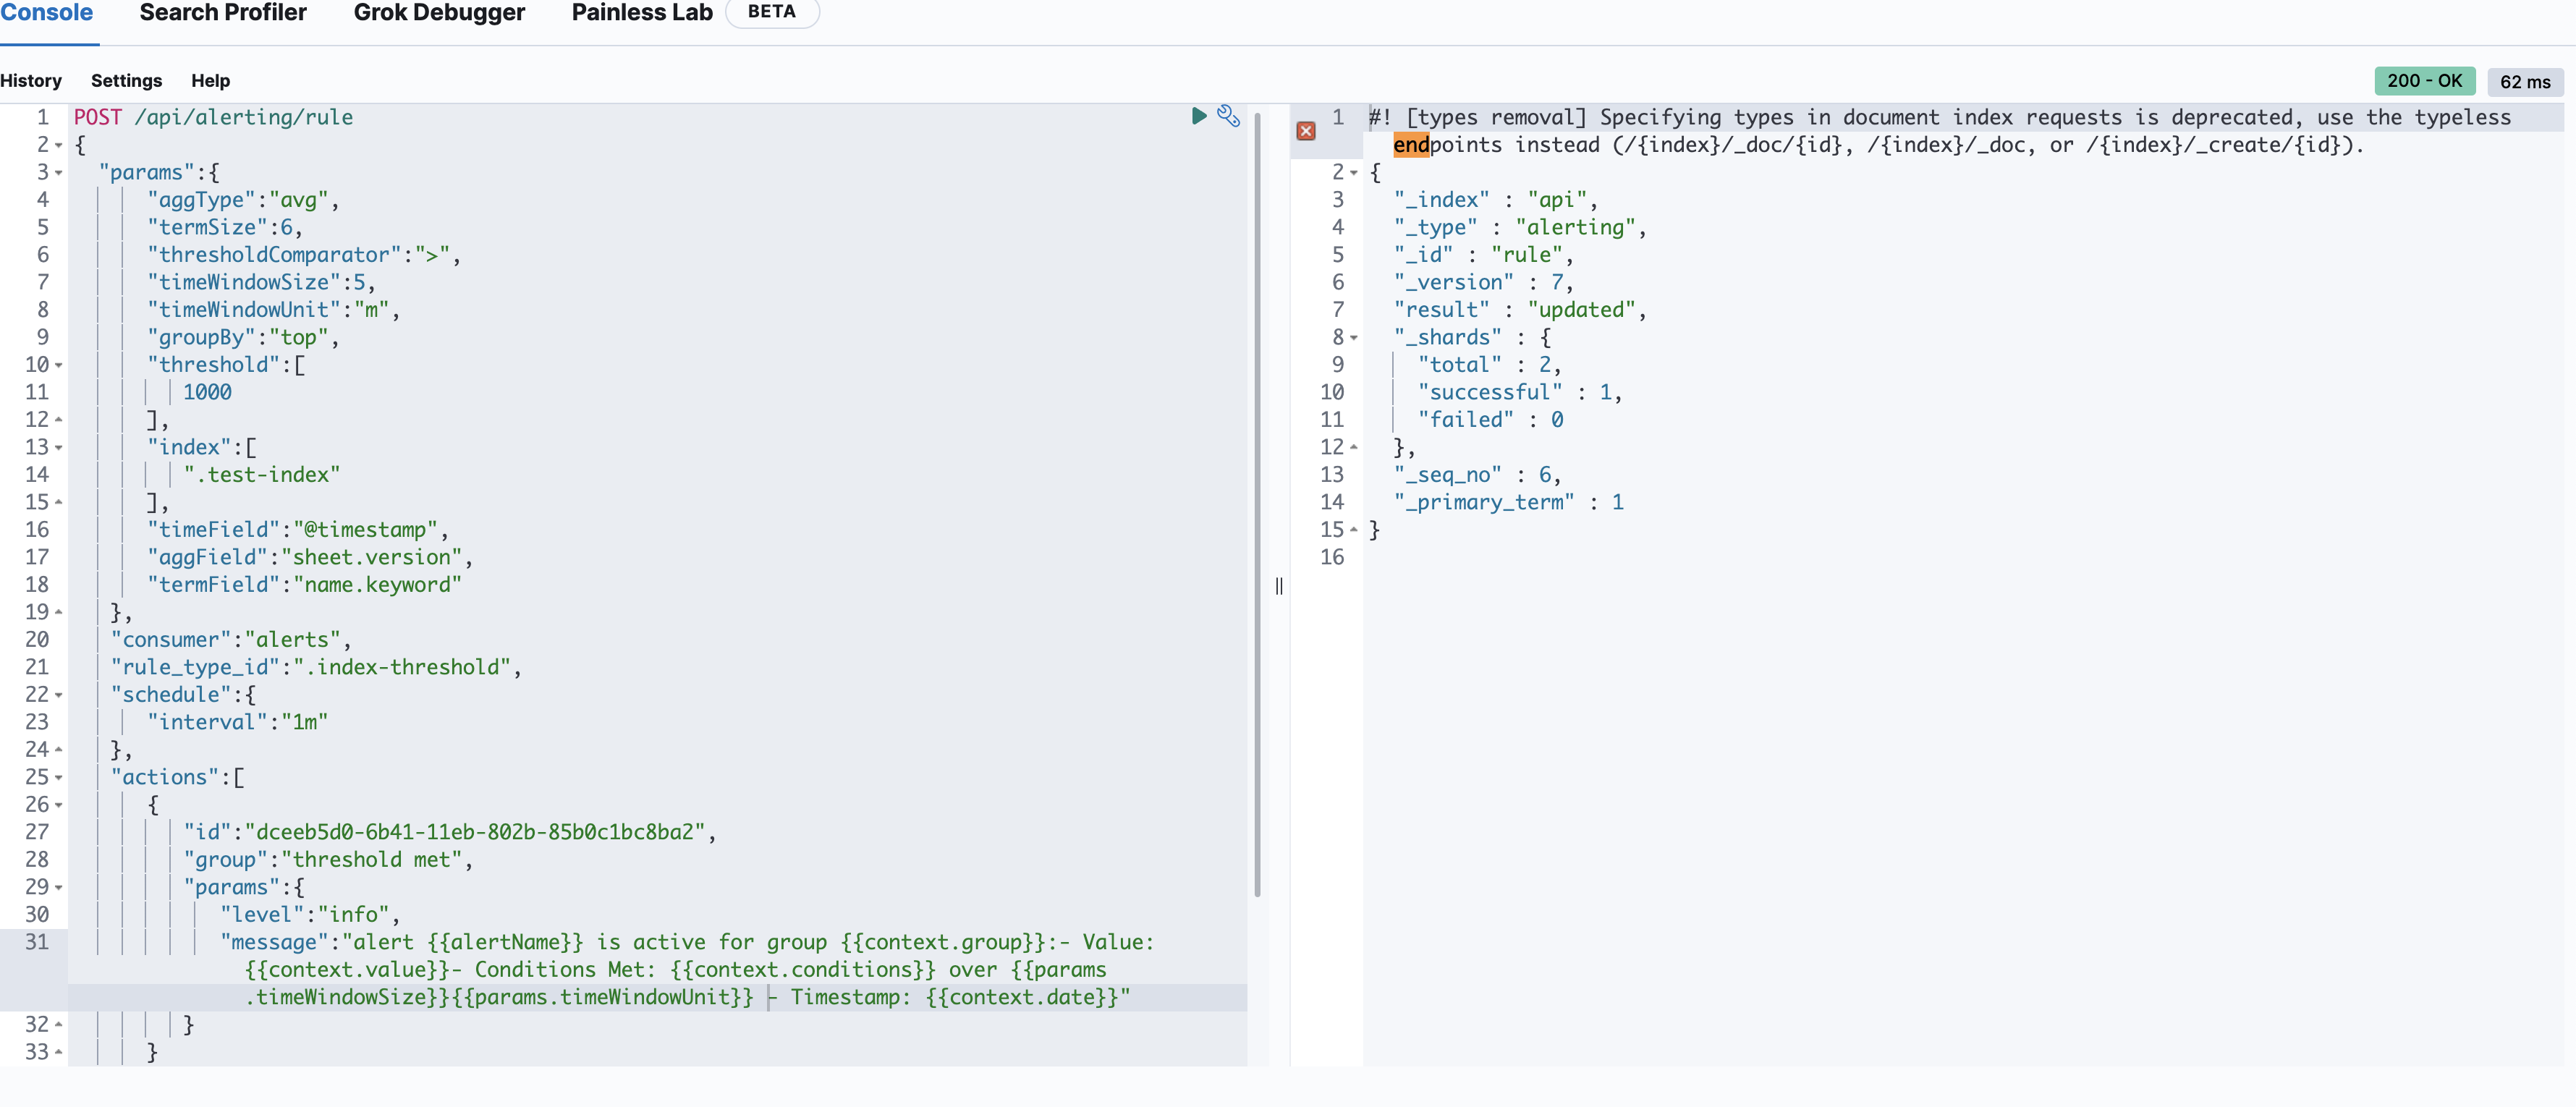The width and height of the screenshot is (2576, 1107).
Task: Collapse the threshold array on line 10
Action: (x=59, y=365)
